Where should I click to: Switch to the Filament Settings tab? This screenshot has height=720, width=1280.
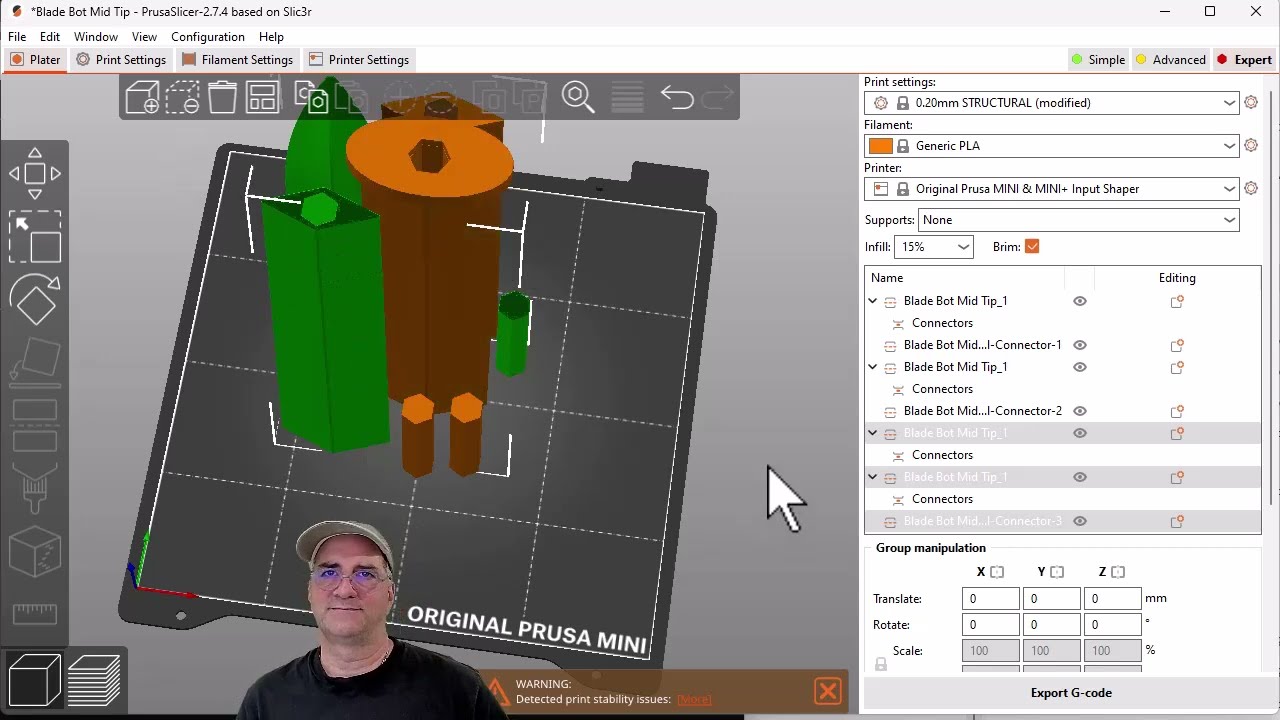point(237,60)
